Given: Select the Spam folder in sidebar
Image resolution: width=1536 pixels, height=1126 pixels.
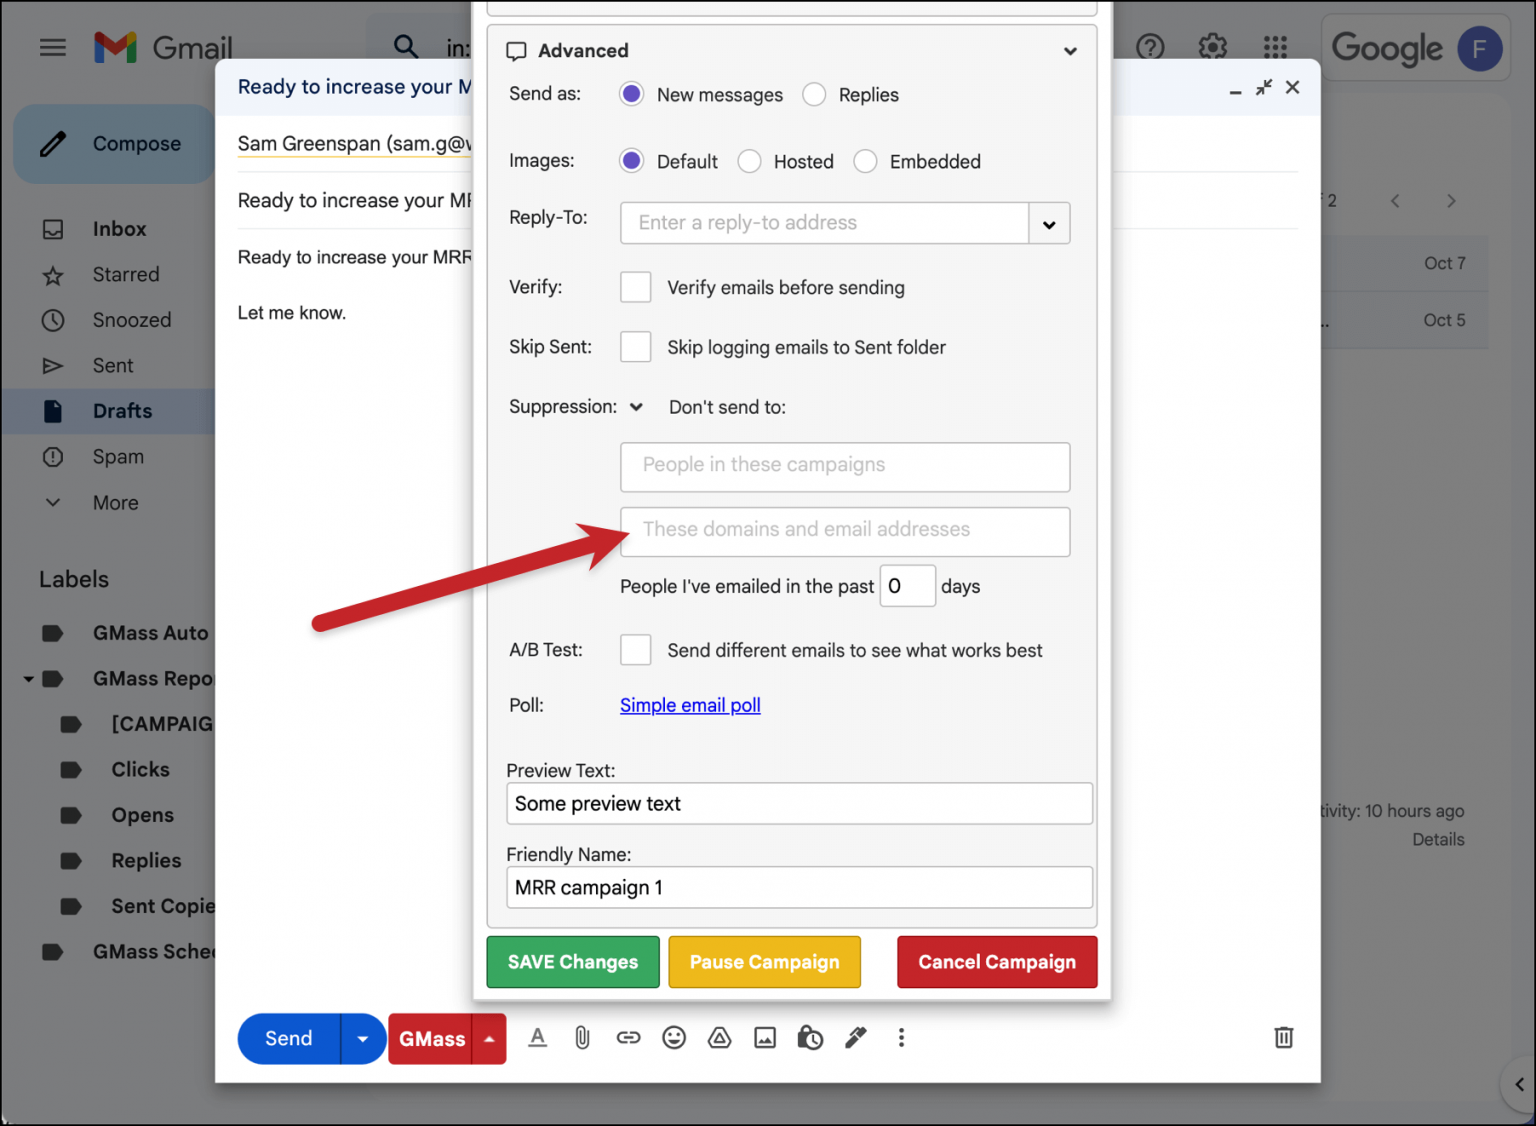Looking at the screenshot, I should [118, 457].
